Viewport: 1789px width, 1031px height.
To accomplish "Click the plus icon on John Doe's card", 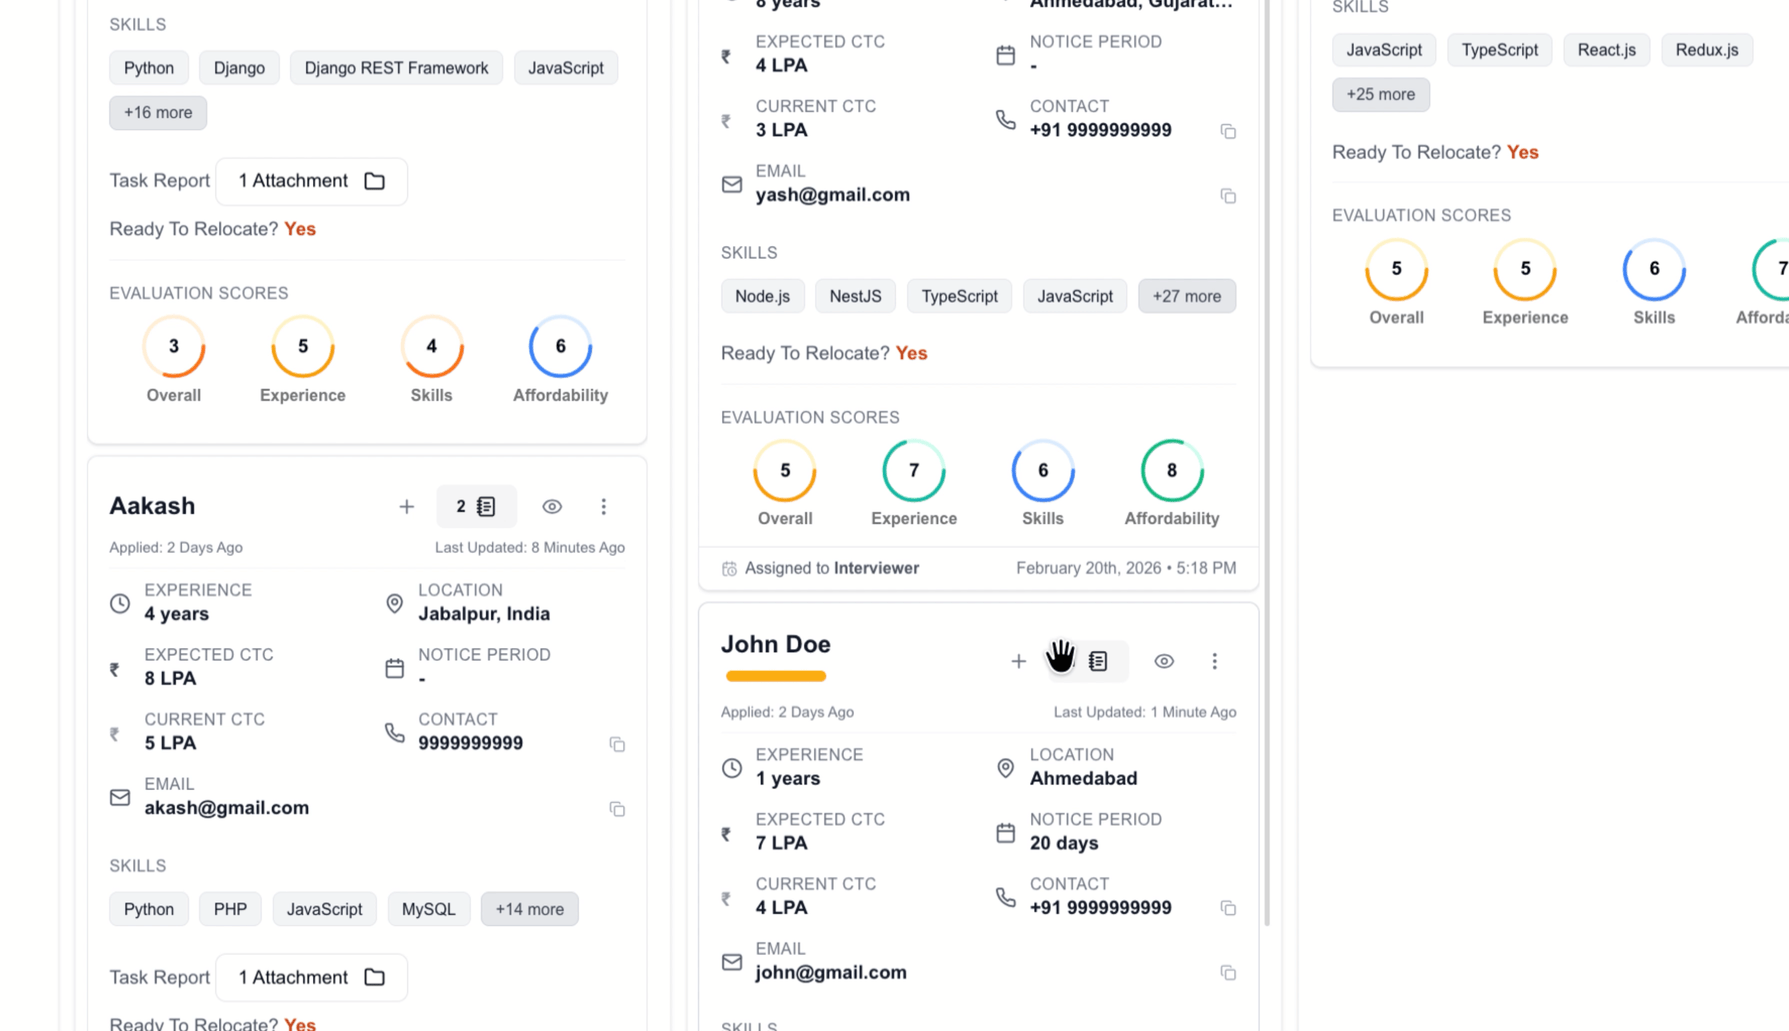I will click(x=1018, y=661).
